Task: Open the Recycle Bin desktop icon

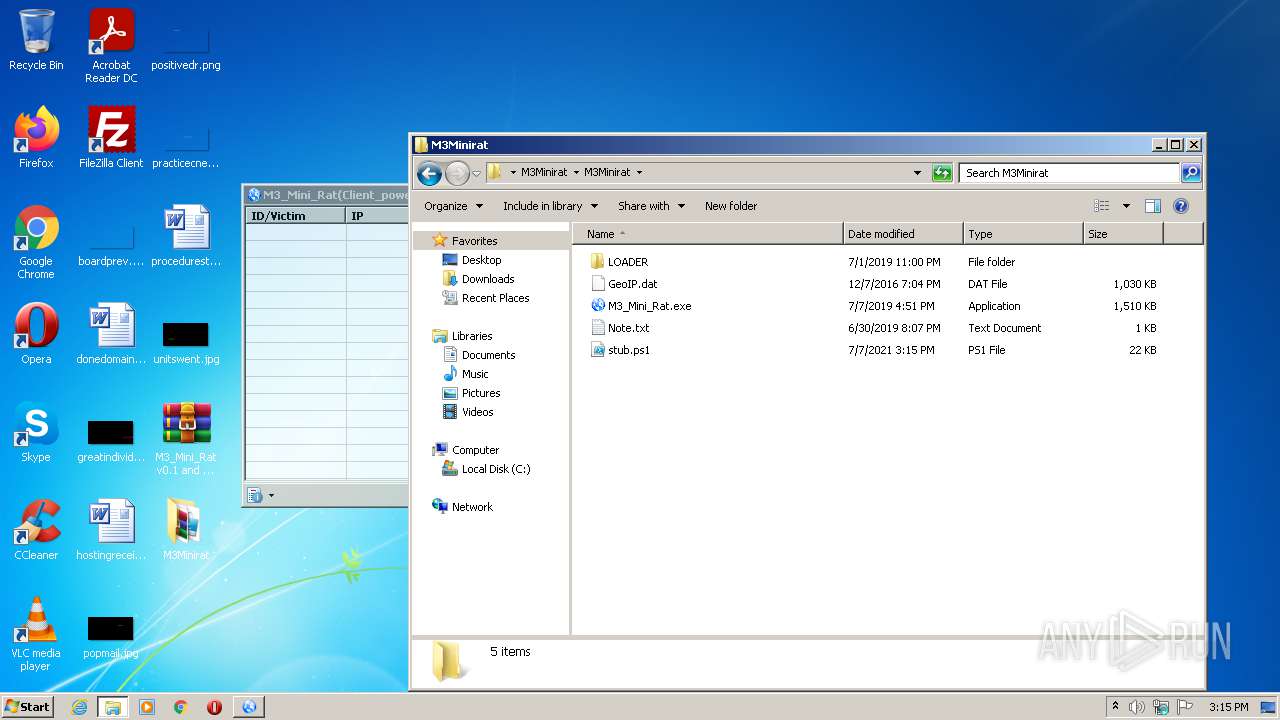Action: (36, 40)
